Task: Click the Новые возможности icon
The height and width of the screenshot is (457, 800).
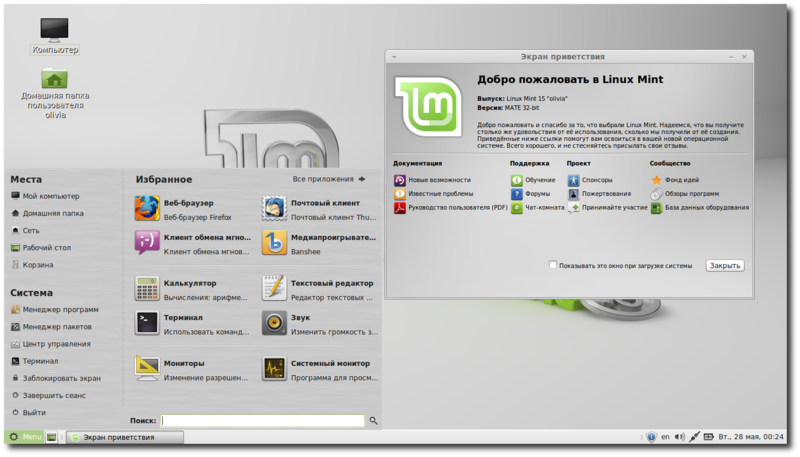Action: tap(400, 180)
